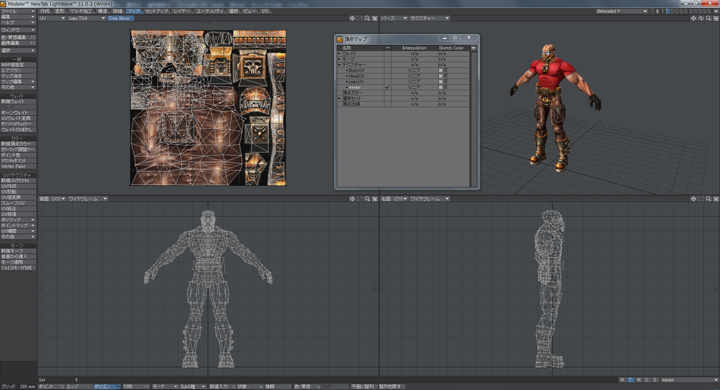Switch to the セットアップ tab
720x390 pixels.
click(157, 11)
